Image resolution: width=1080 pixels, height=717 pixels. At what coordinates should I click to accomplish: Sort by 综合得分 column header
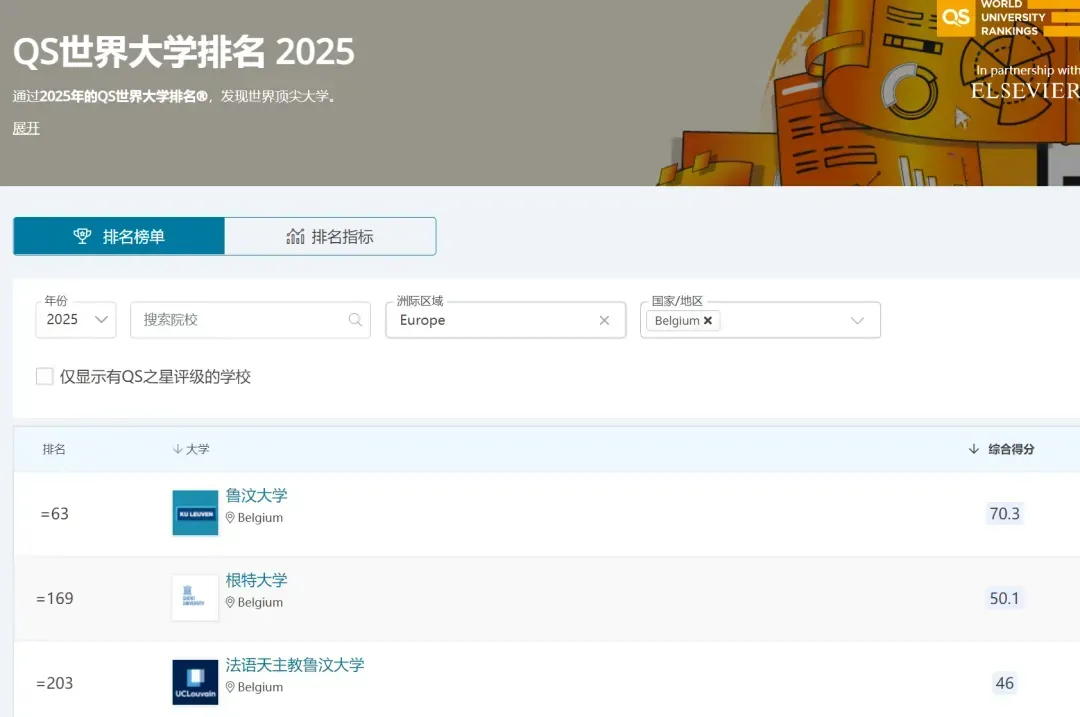[1001, 449]
